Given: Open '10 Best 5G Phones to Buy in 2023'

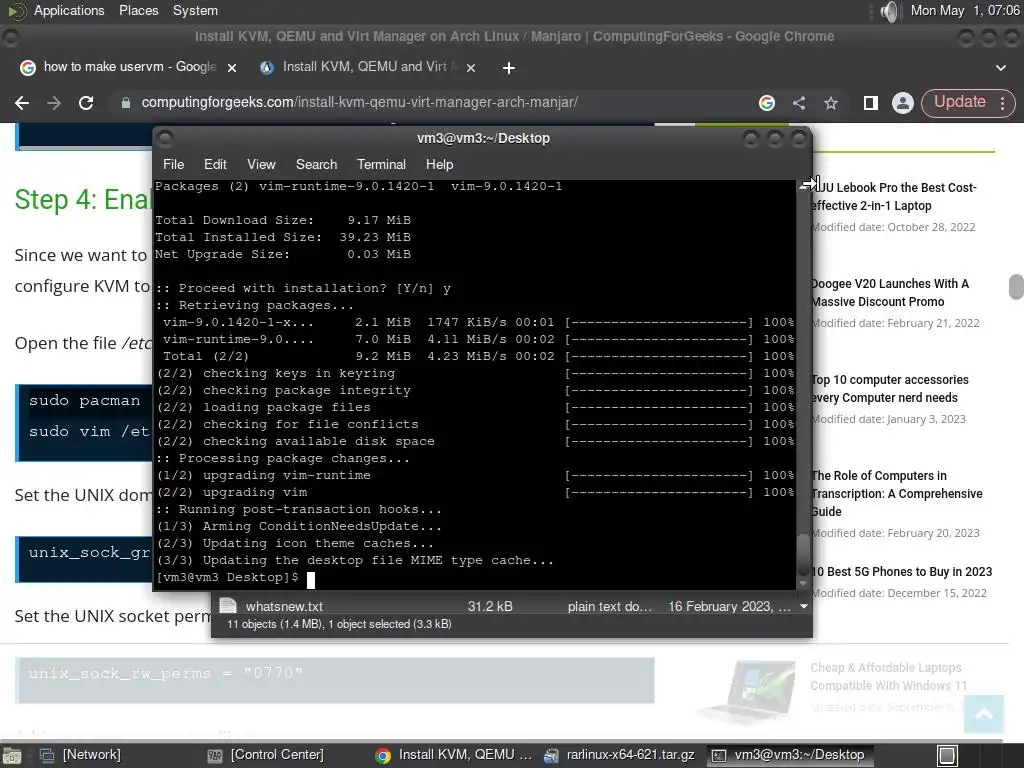Looking at the screenshot, I should [x=901, y=571].
